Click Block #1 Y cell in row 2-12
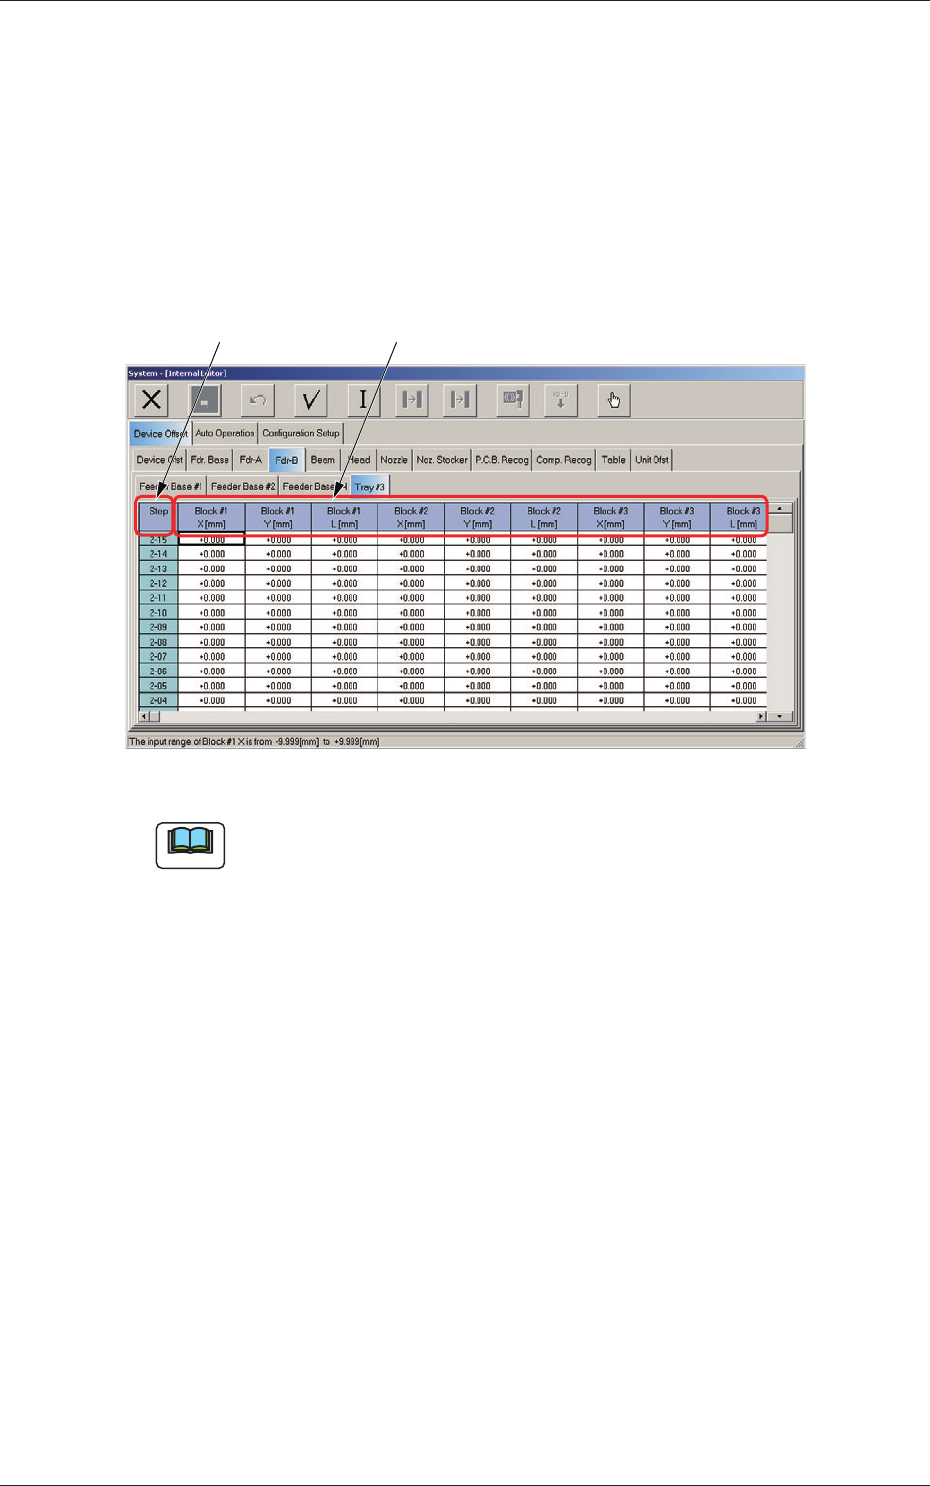Image resolution: width=930 pixels, height=1486 pixels. tap(278, 583)
